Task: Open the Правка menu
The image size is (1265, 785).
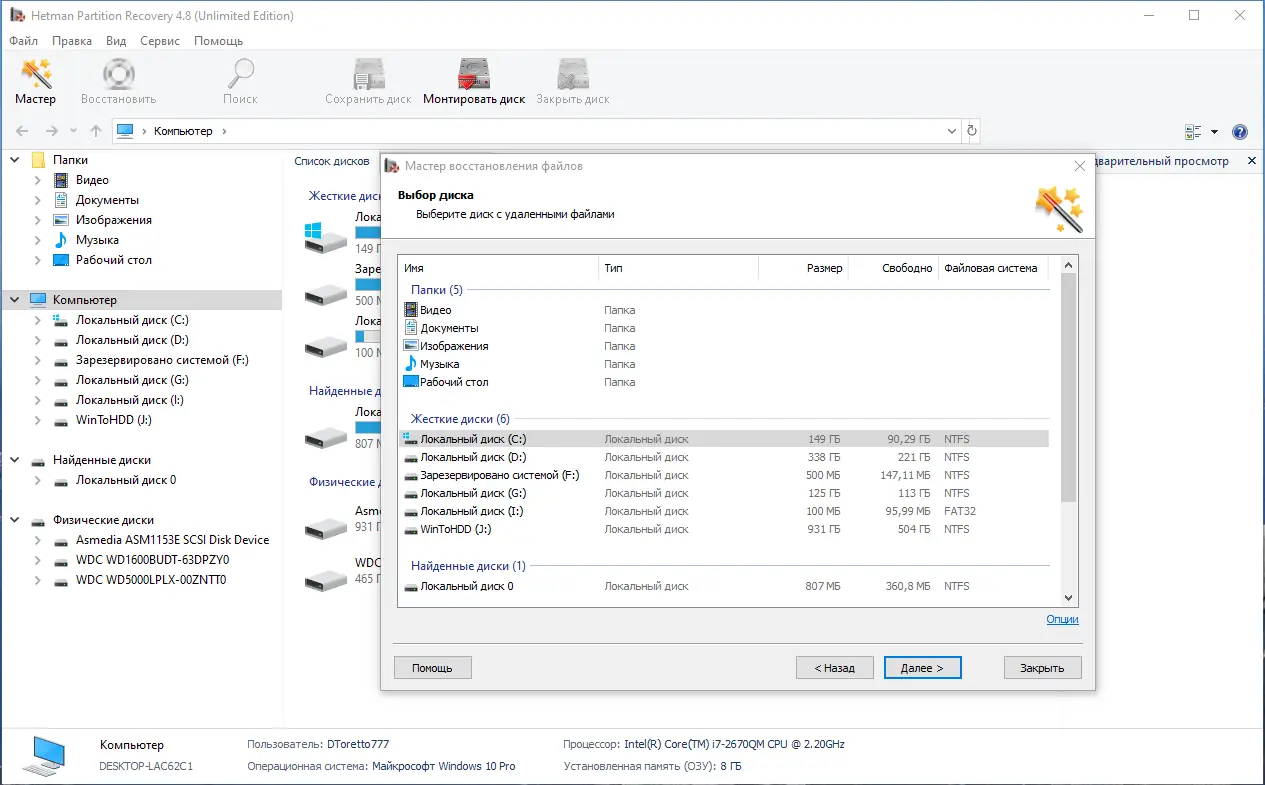Action: click(x=72, y=41)
